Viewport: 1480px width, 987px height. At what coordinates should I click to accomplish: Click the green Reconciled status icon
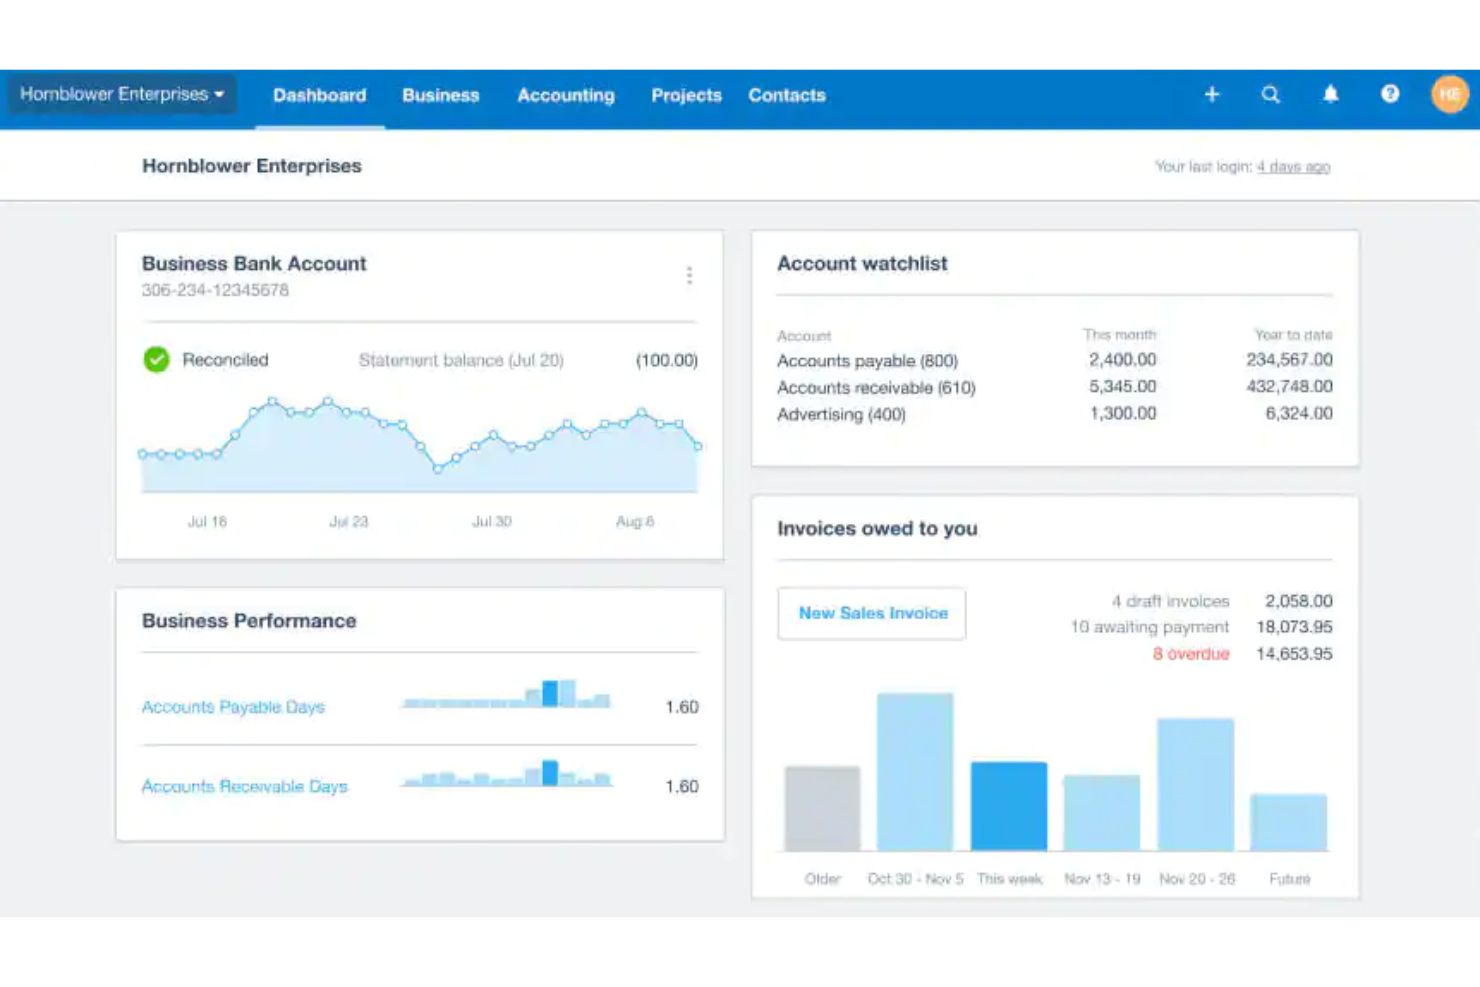pos(157,359)
